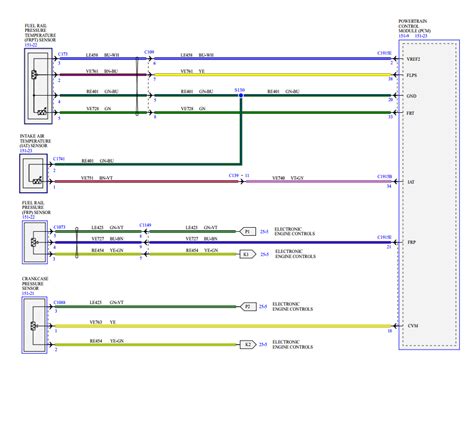Click the Fuel Rail Pressure Temperature sensor symbol box
The height and width of the screenshot is (425, 474).
(x=38, y=86)
